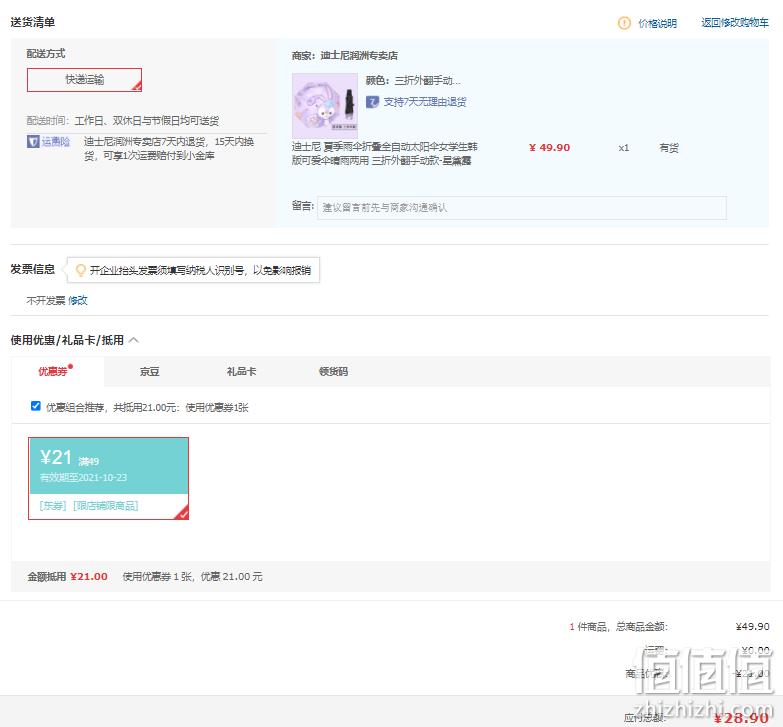Click the ¥ 49.90 item price
This screenshot has height=727, width=783.
[549, 148]
